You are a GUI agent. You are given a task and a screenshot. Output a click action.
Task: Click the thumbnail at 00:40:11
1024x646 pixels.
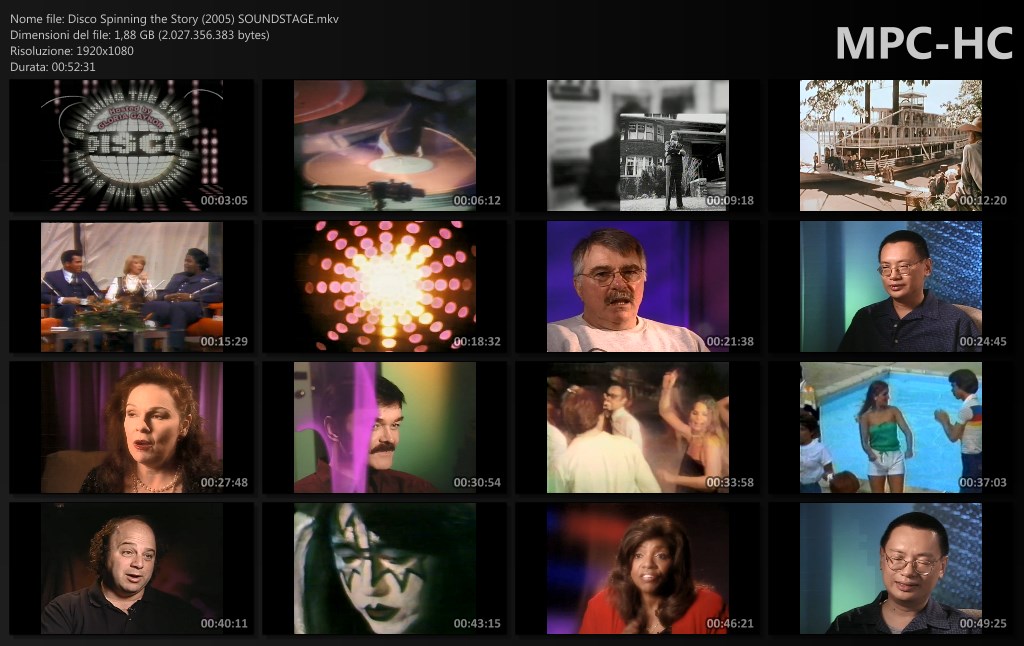click(131, 569)
